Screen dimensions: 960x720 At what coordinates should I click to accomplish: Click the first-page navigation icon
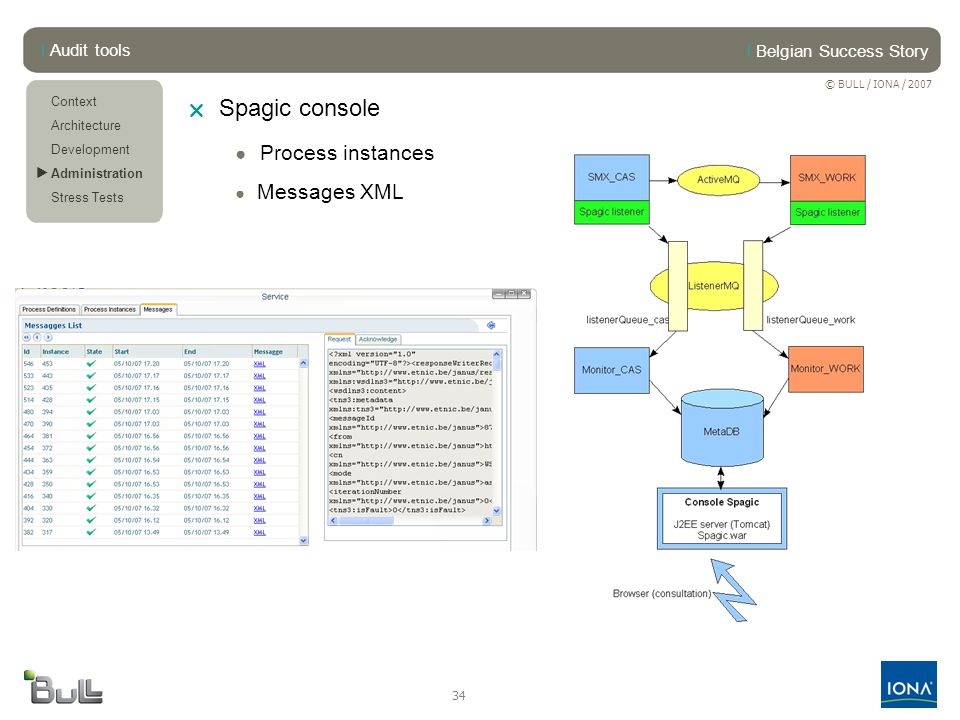click(x=26, y=337)
